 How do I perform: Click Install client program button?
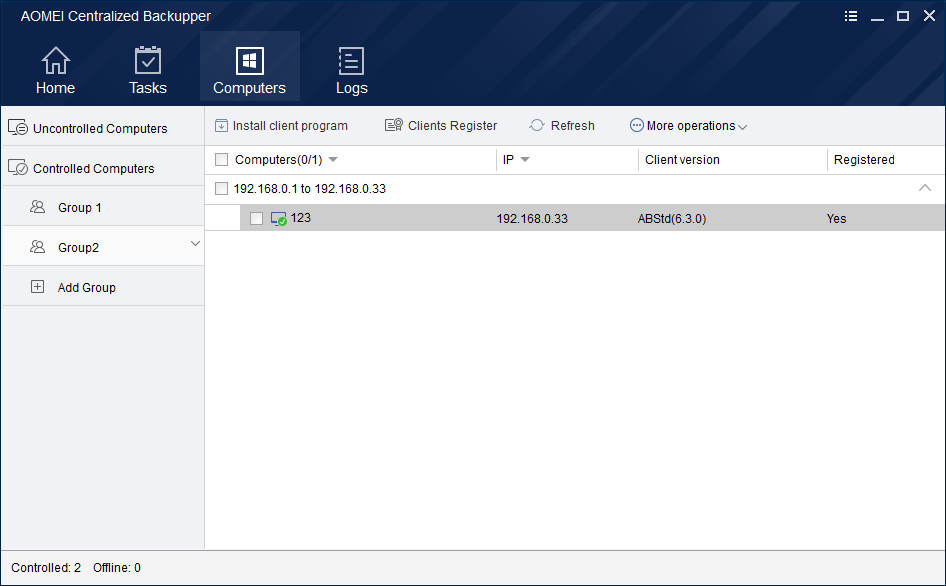pyautogui.click(x=282, y=126)
